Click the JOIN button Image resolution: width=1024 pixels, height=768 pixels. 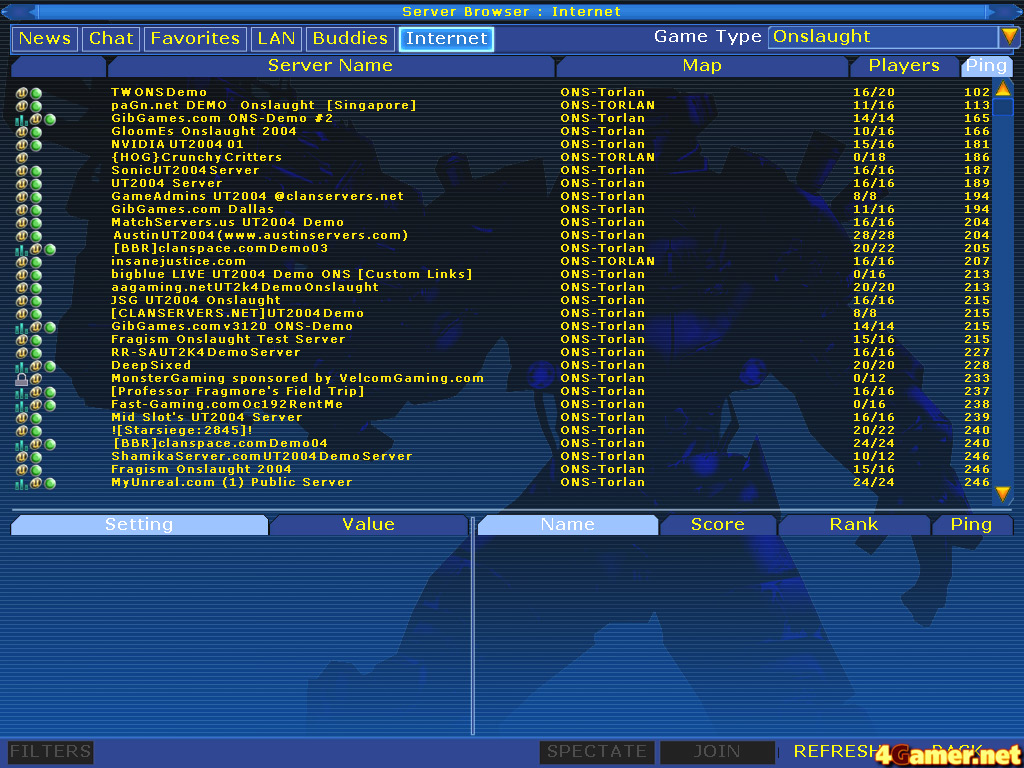pos(717,752)
